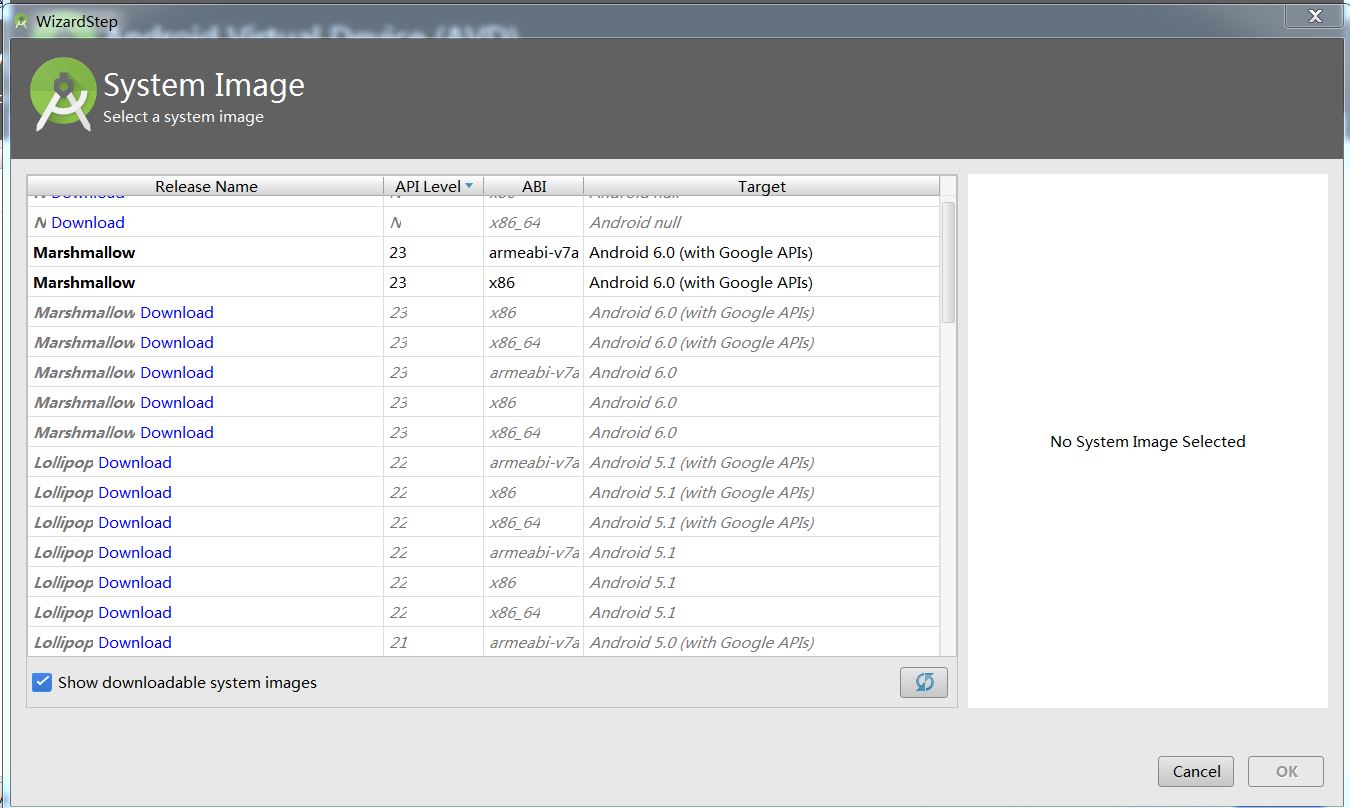Download Lollipop API 21 armeabi-v7a image

pos(135,642)
